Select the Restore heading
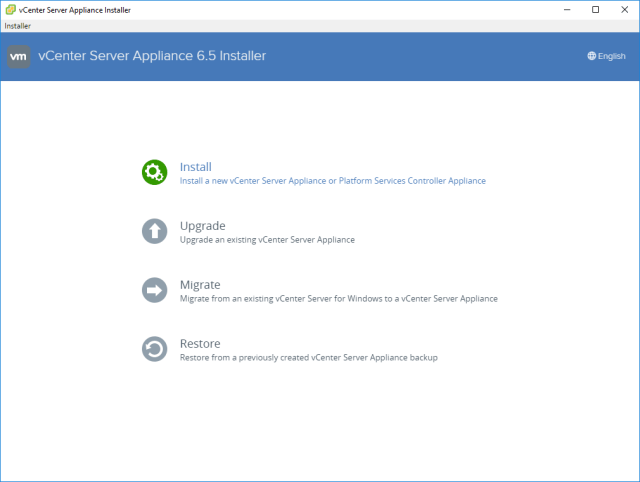640x482 pixels. click(200, 344)
